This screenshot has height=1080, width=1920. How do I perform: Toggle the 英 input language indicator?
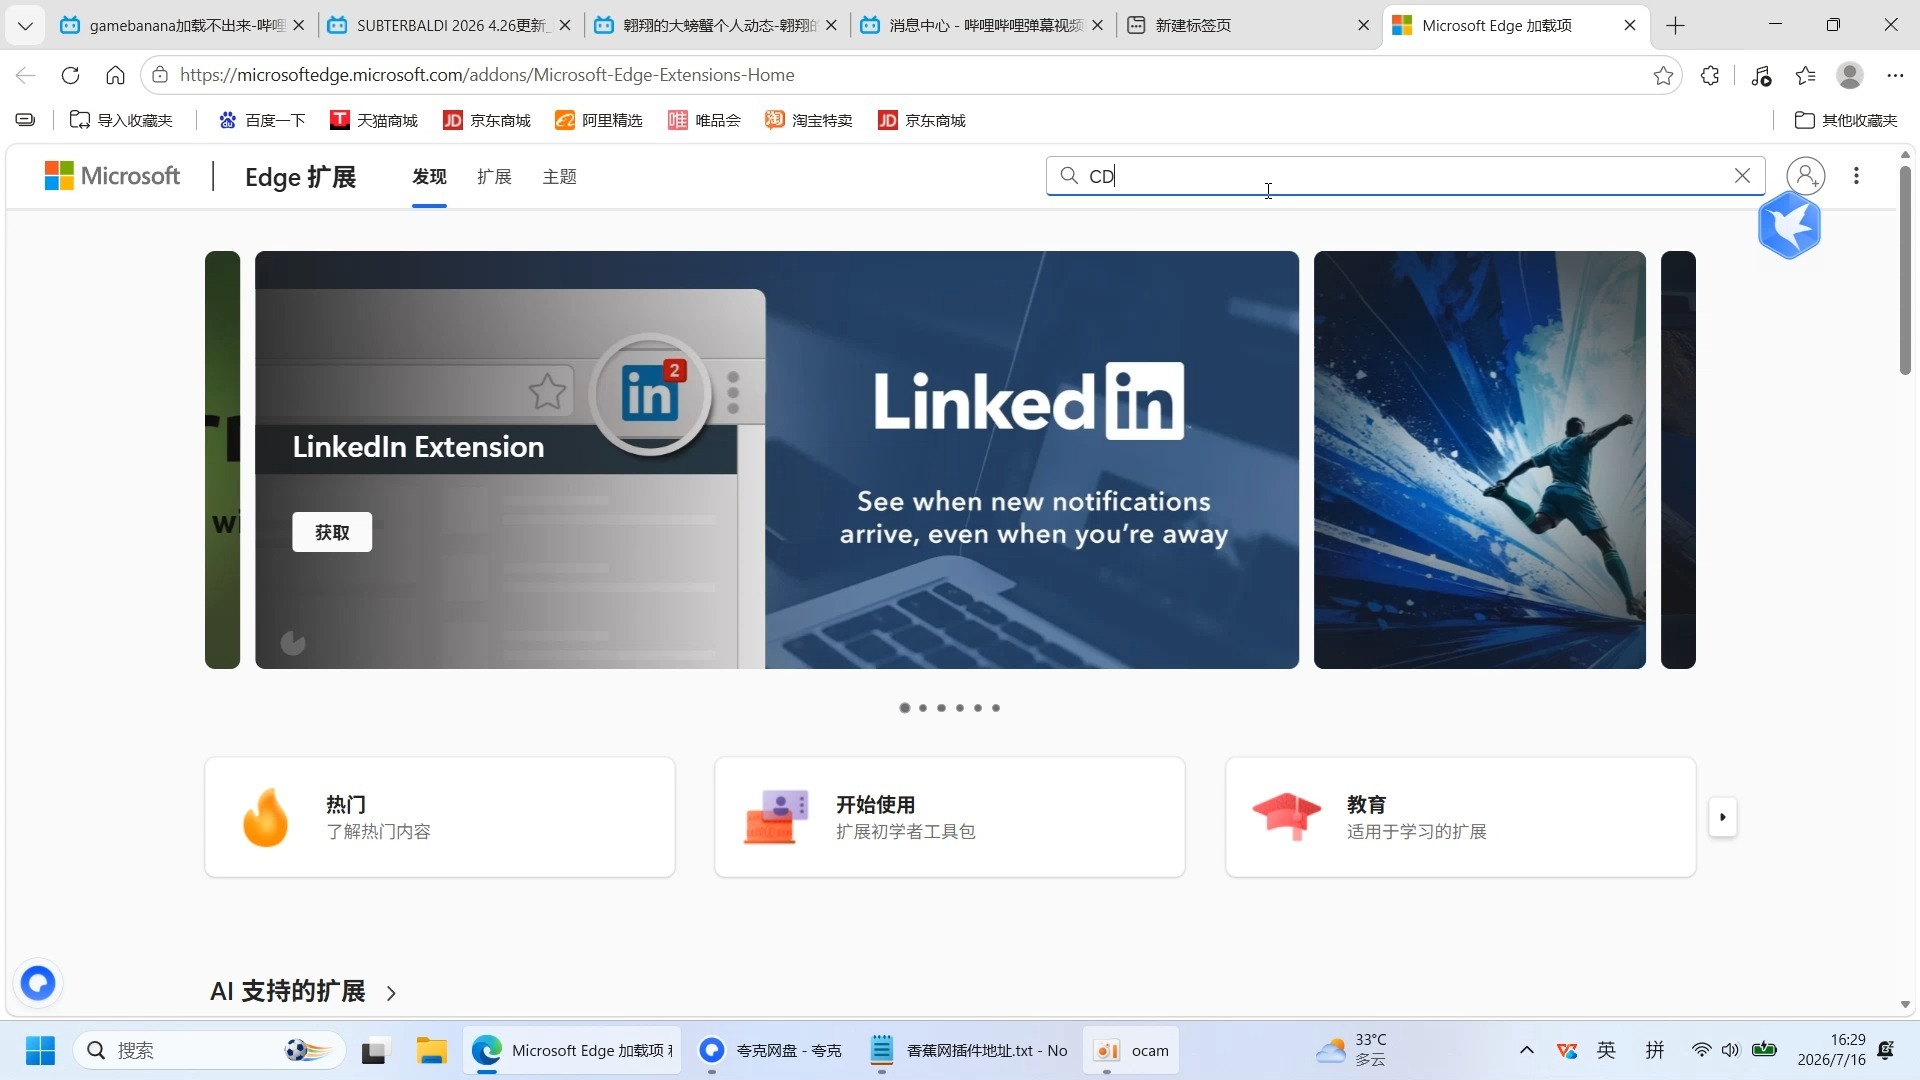tap(1606, 1050)
